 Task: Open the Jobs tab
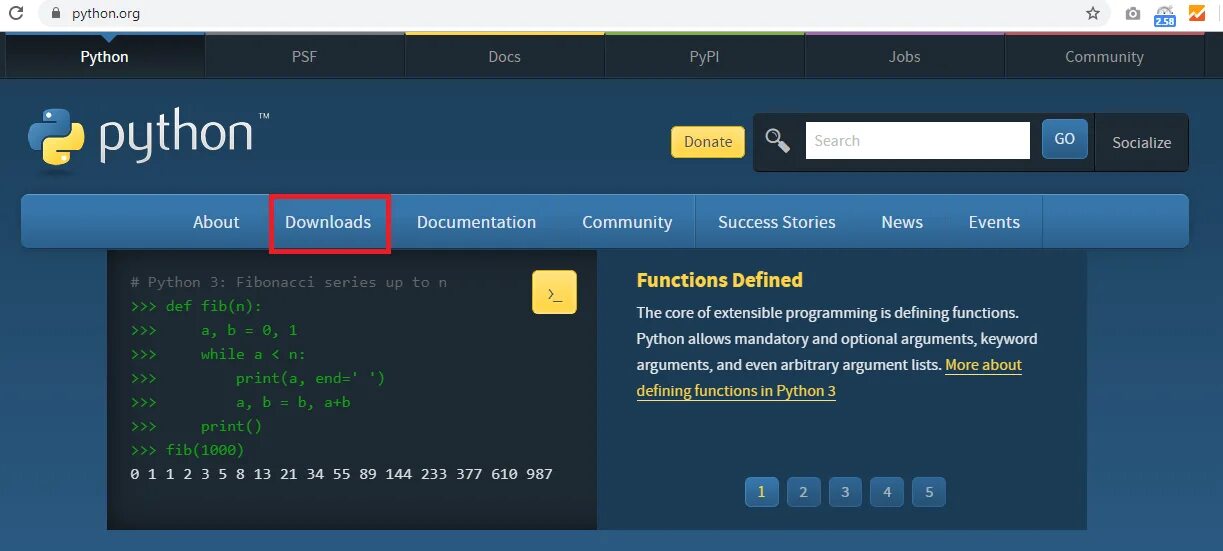pyautogui.click(x=904, y=56)
